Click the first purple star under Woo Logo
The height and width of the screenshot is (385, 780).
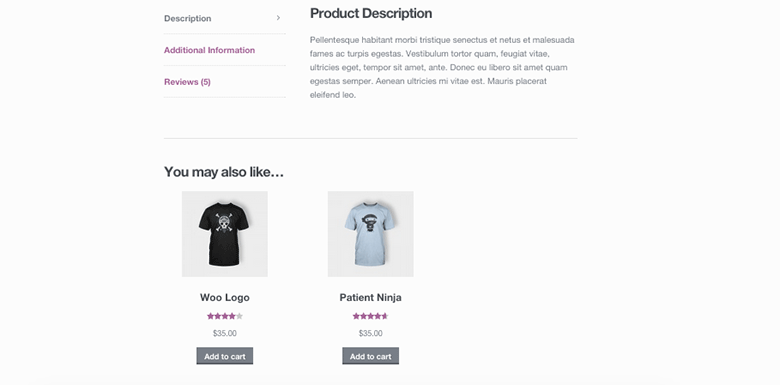210,316
